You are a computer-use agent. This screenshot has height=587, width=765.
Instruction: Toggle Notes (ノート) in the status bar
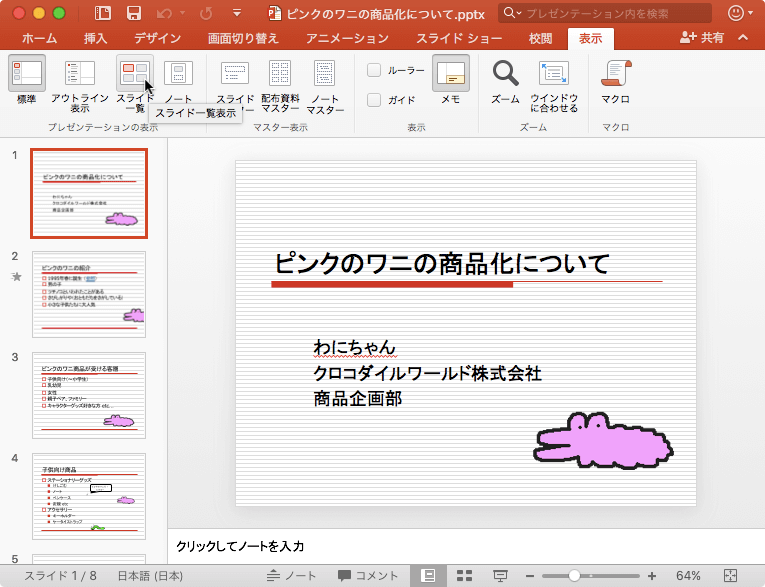tap(291, 576)
